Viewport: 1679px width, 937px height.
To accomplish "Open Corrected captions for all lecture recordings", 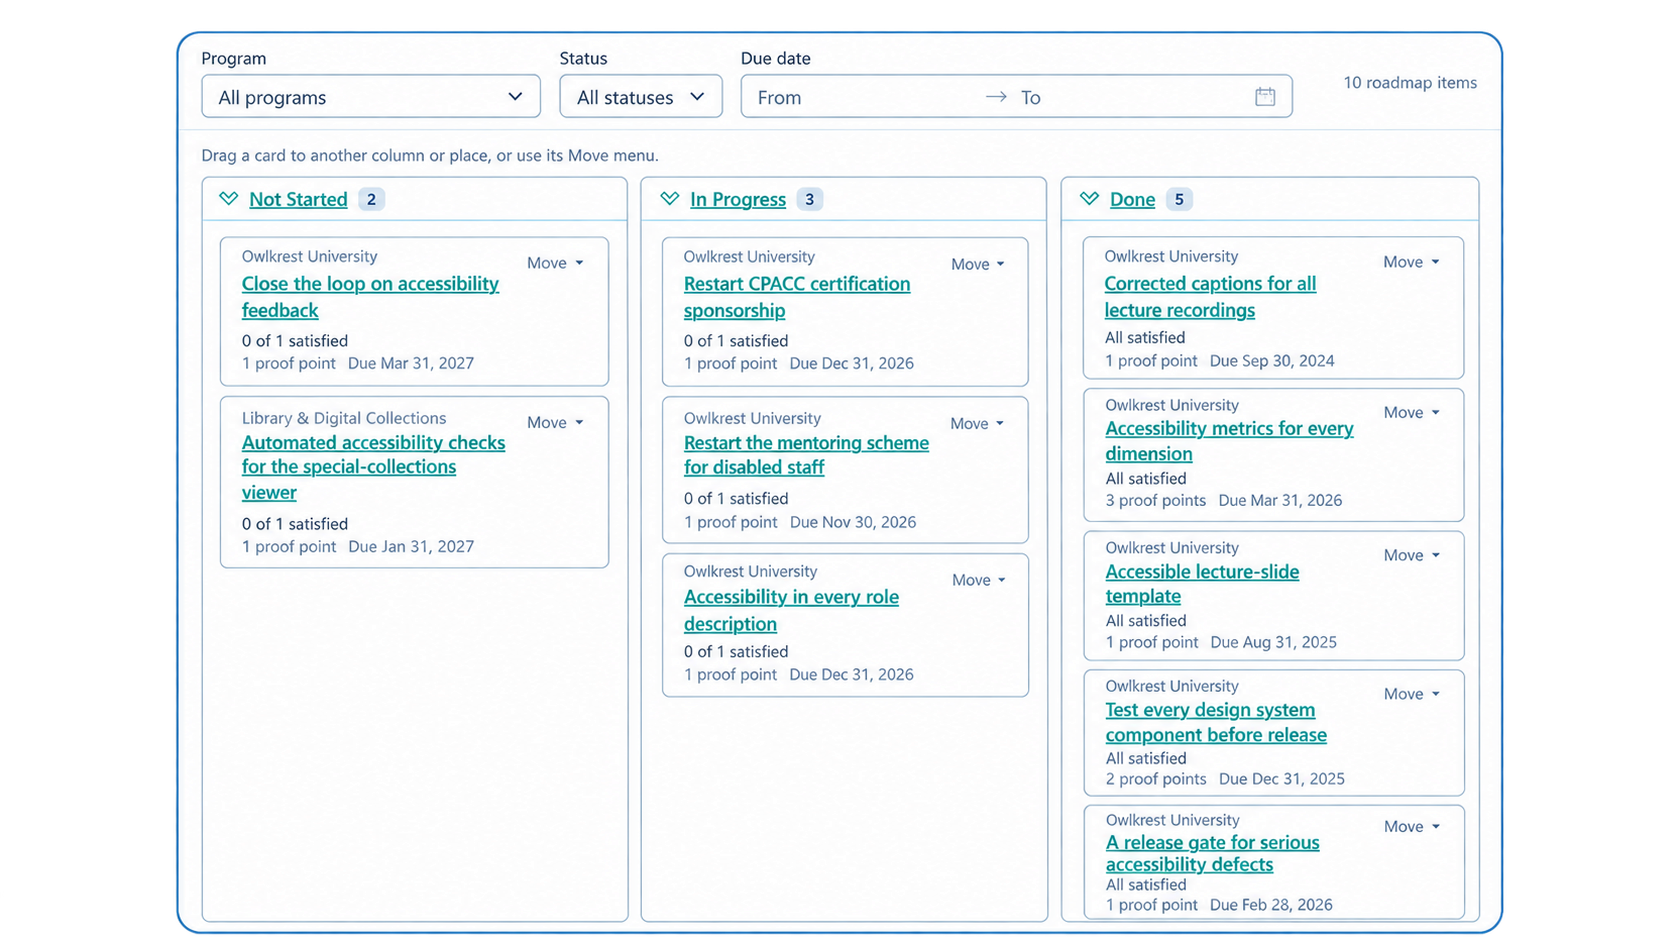I will (1210, 297).
